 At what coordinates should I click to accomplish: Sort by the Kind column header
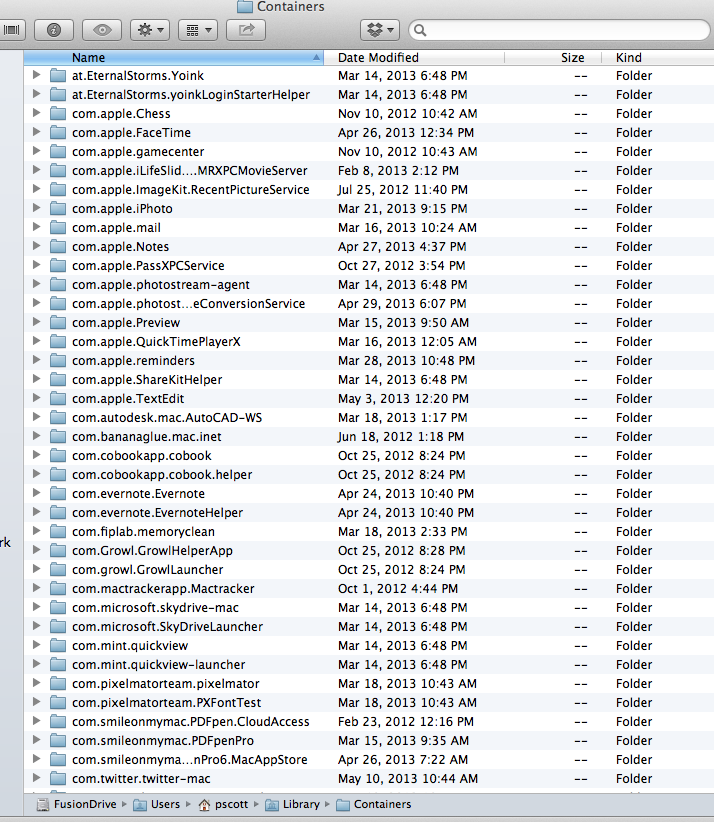[657, 58]
